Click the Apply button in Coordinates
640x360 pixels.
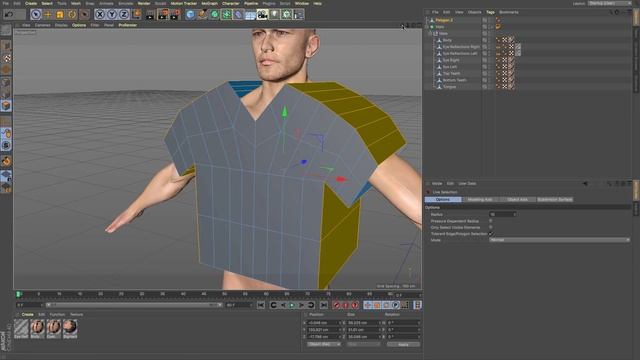(x=403, y=344)
